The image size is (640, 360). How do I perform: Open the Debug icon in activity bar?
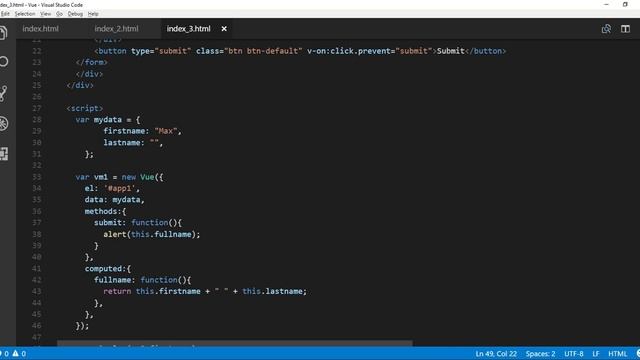coord(4,123)
